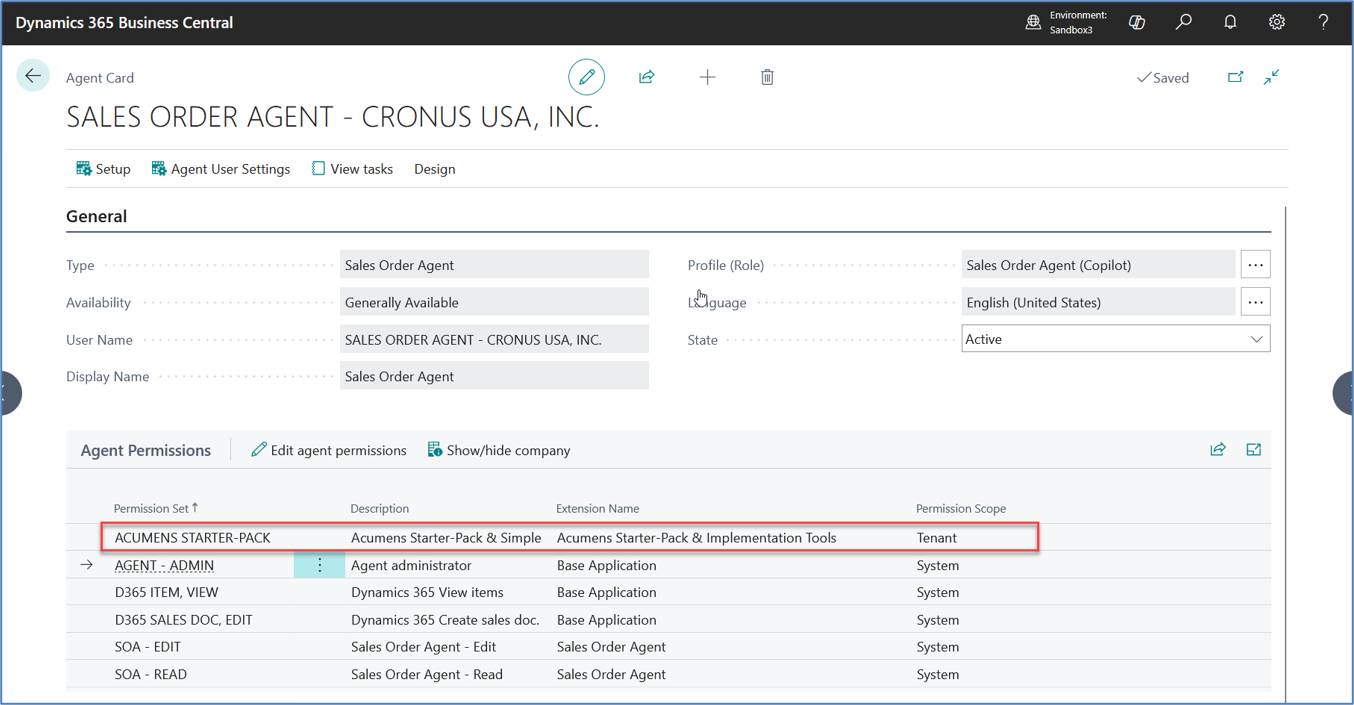The image size is (1354, 705).
Task: Select D365 SALES DOC, EDIT permission set
Action: click(183, 619)
